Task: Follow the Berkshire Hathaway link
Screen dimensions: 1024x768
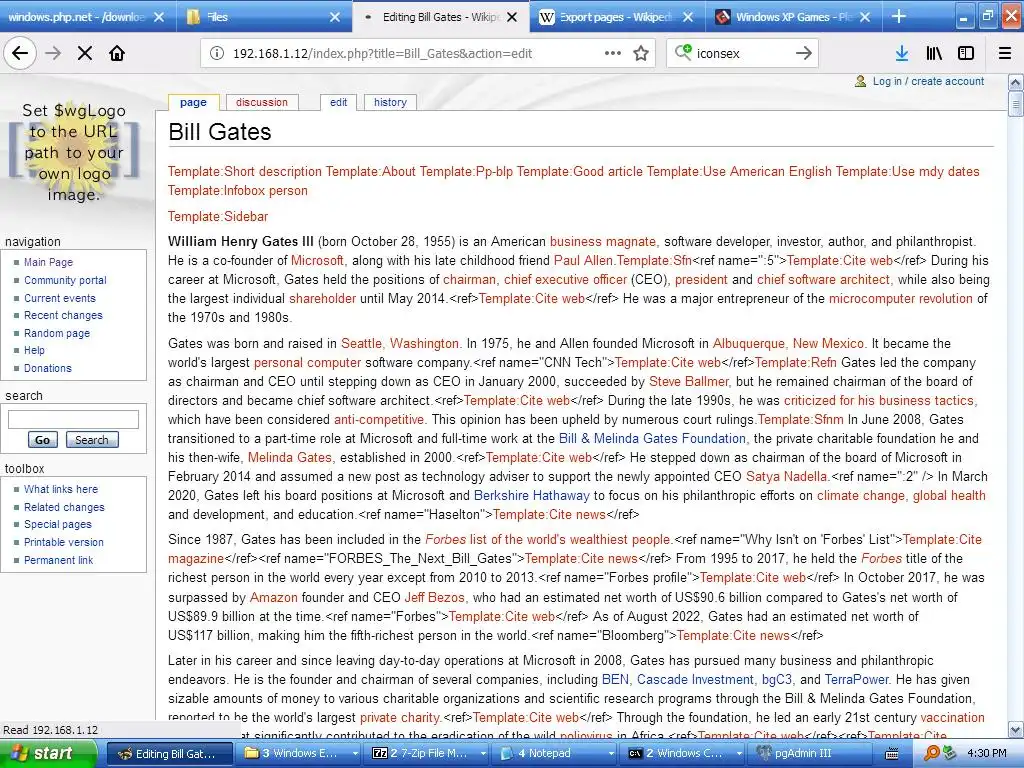Action: point(532,496)
